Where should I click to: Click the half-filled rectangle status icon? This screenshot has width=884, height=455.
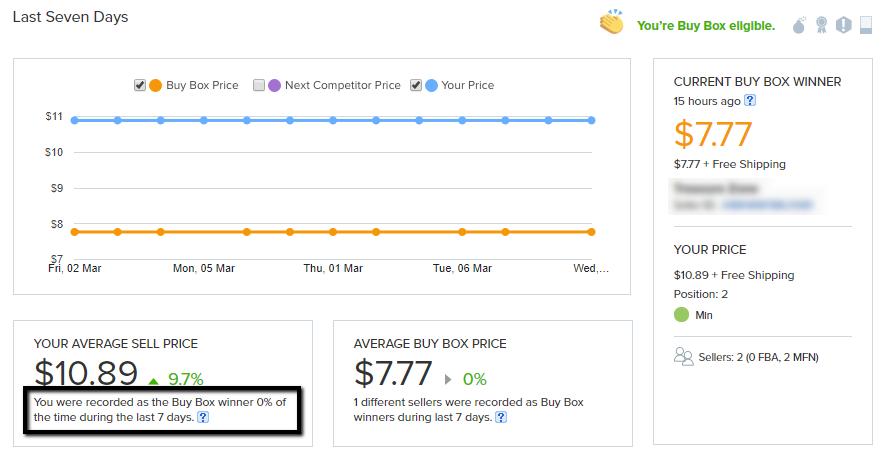(x=866, y=25)
